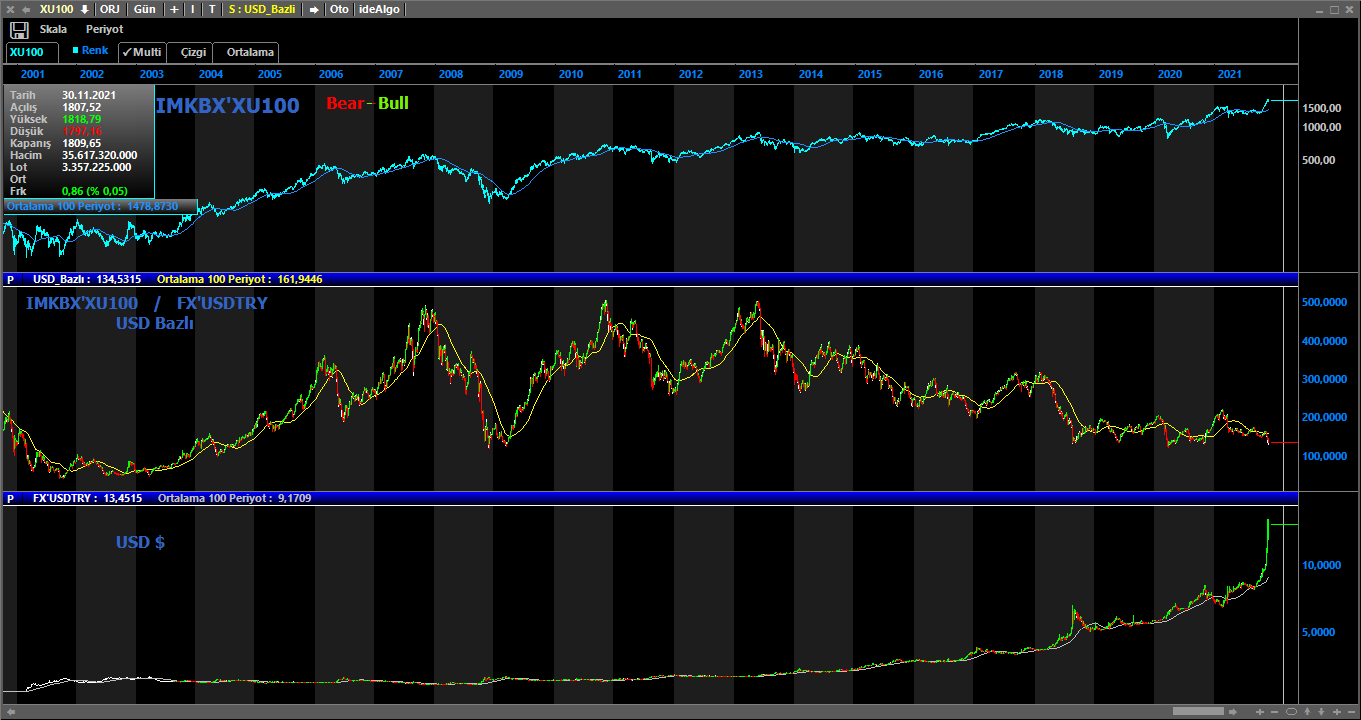
Task: Click the scroll right arrow beside the scrollbar
Action: (x=1233, y=711)
